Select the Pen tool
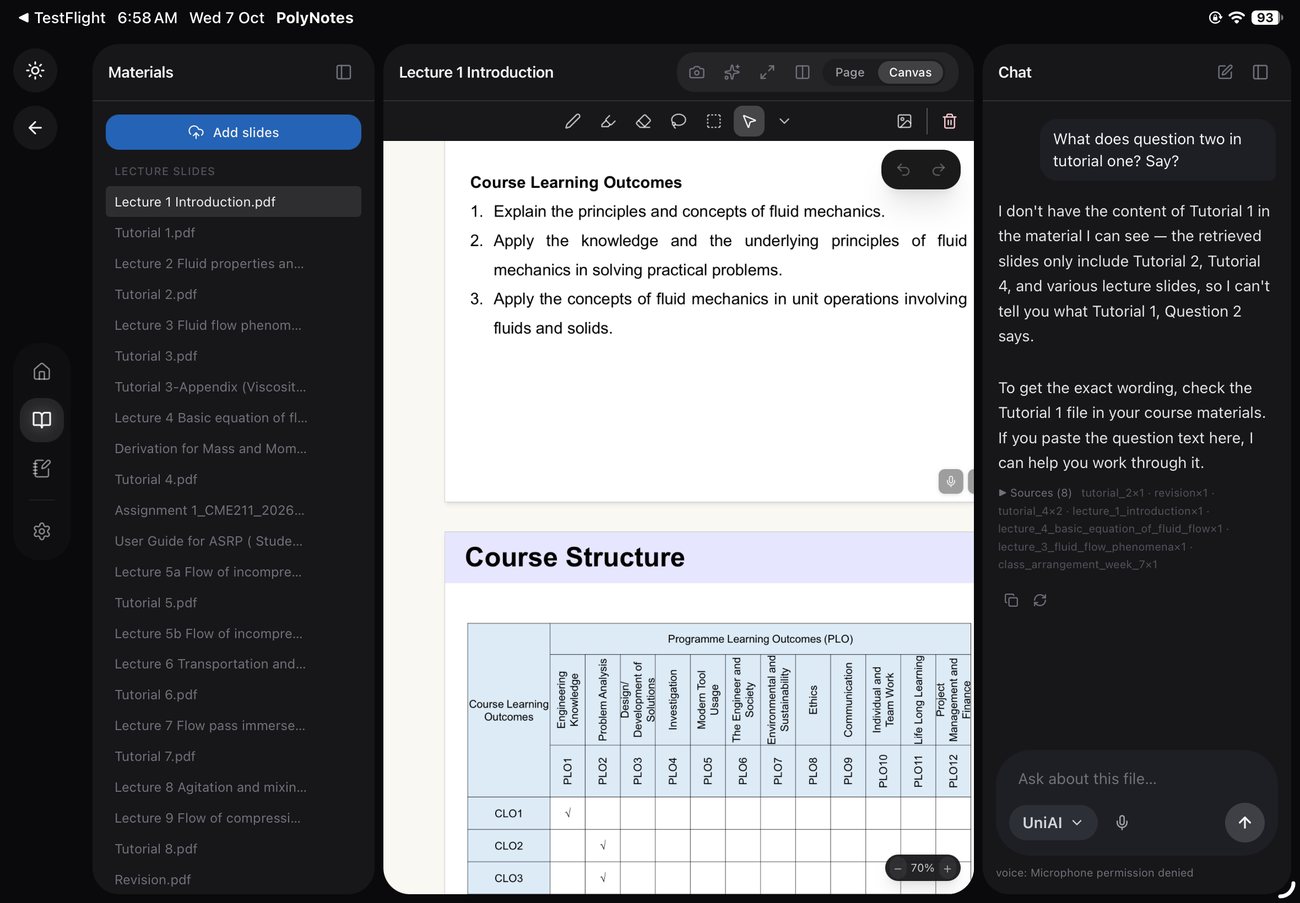The image size is (1300, 903). (x=573, y=121)
